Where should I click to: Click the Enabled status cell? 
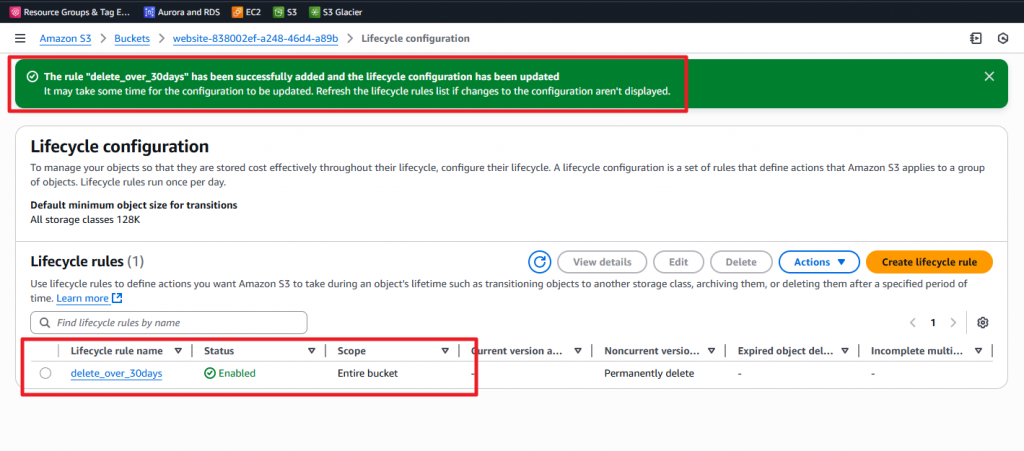(230, 373)
